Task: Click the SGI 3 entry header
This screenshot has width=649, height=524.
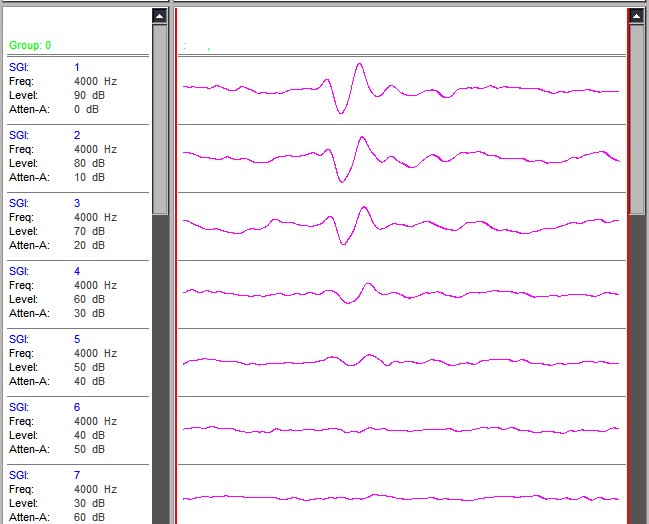Action: 20,203
